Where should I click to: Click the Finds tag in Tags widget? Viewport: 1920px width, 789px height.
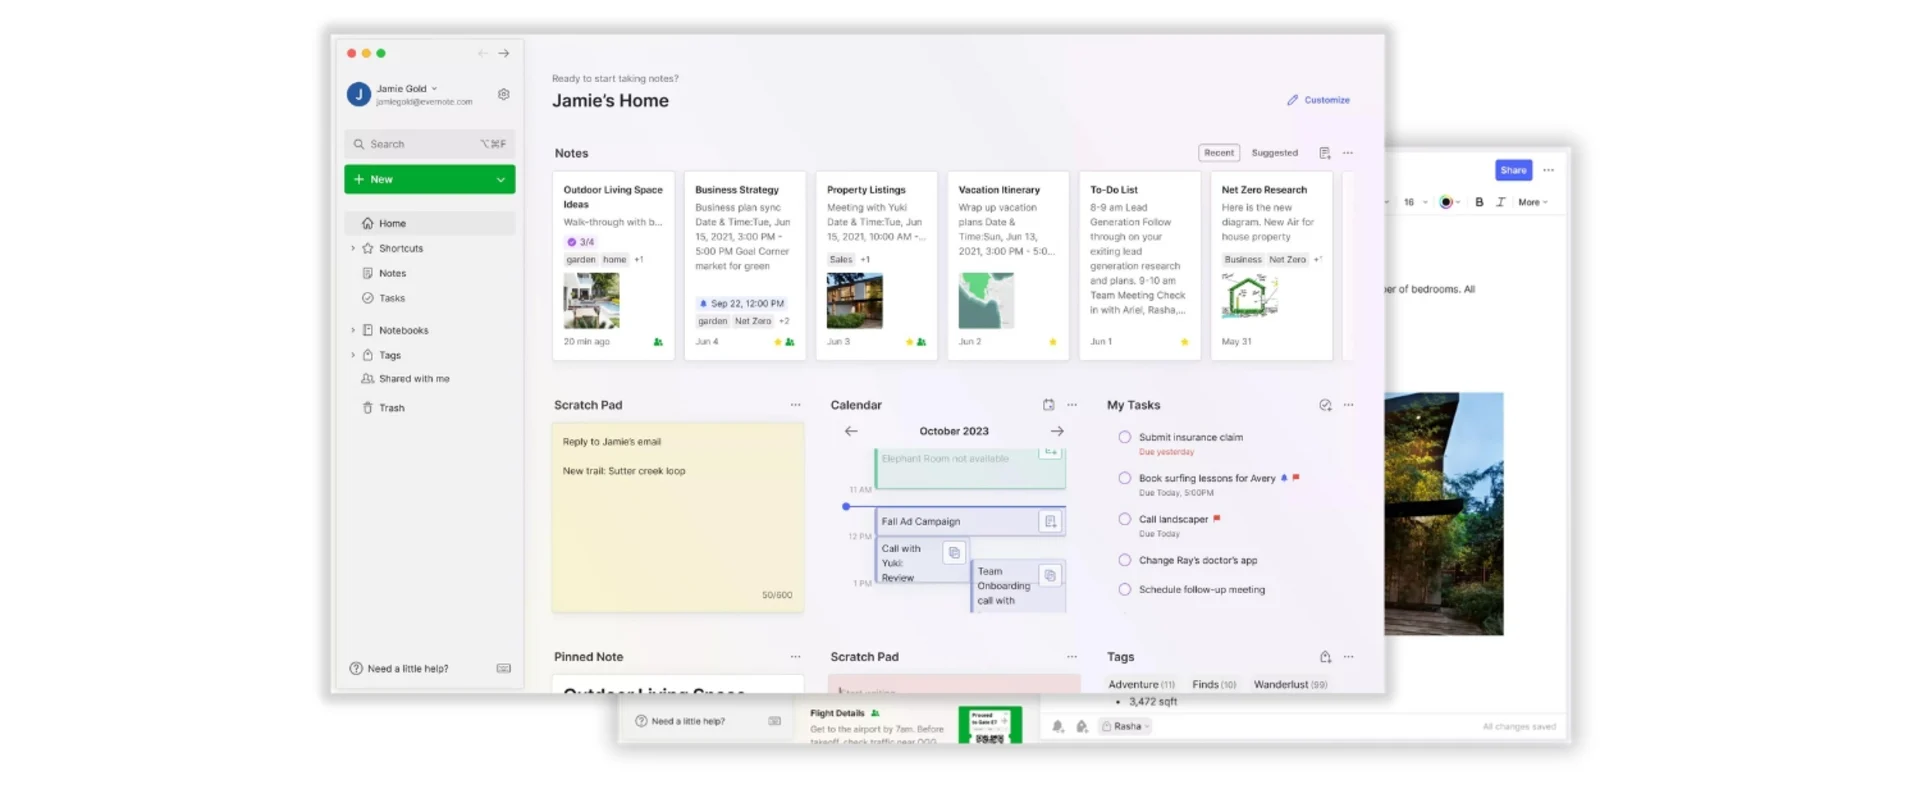tap(1214, 685)
